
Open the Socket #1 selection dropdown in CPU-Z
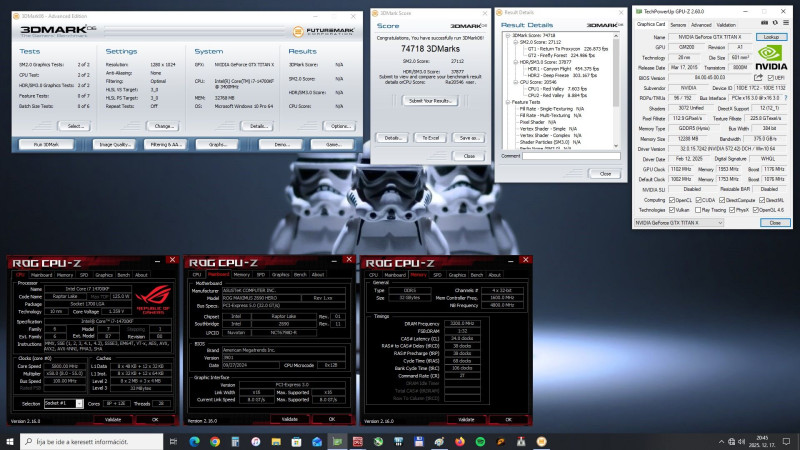click(63, 403)
